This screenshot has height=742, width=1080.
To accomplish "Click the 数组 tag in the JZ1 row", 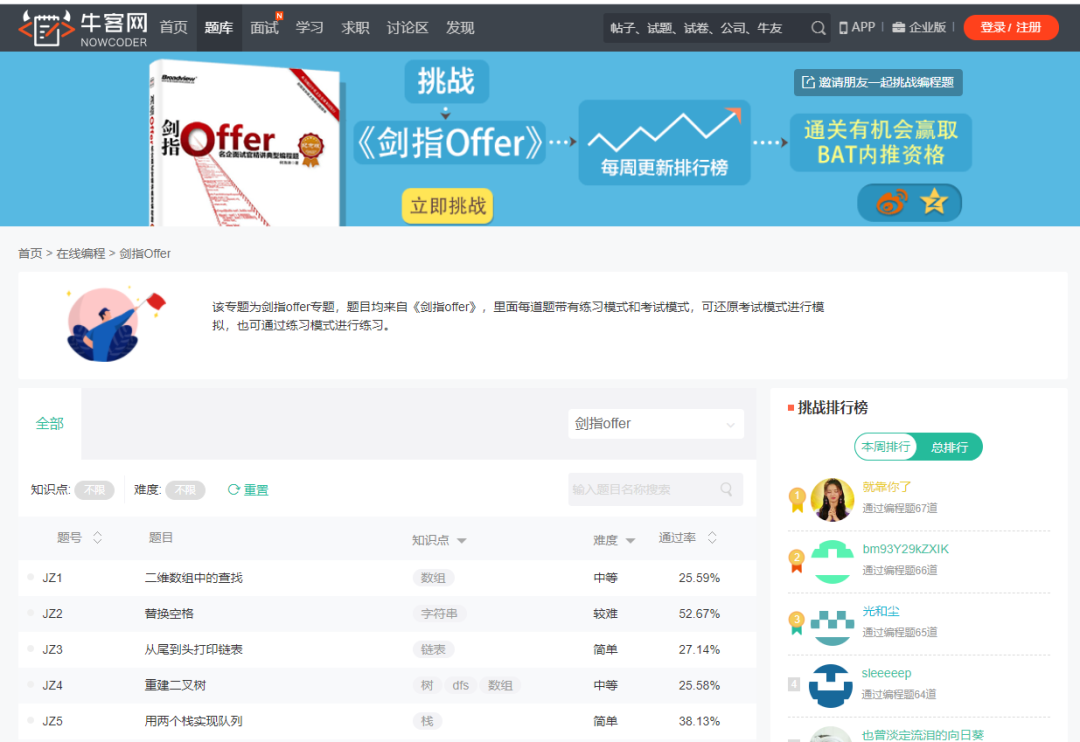I will click(433, 577).
